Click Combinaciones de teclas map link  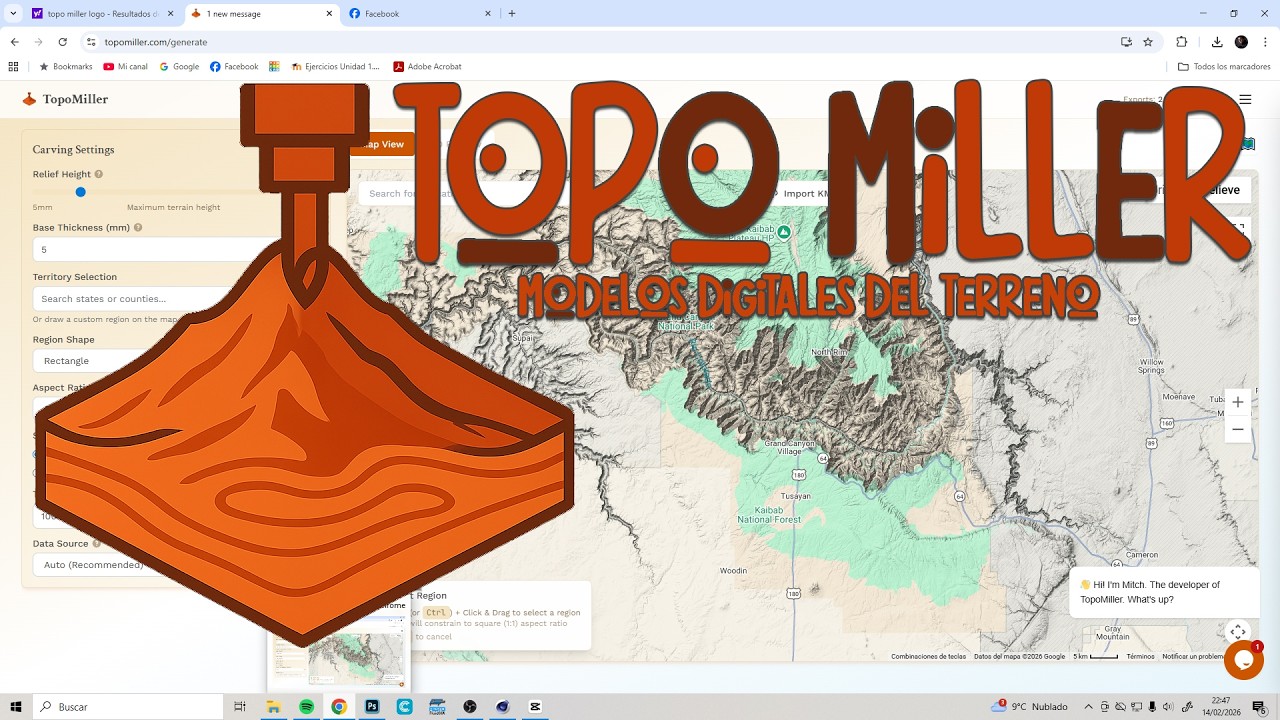[x=928, y=657]
